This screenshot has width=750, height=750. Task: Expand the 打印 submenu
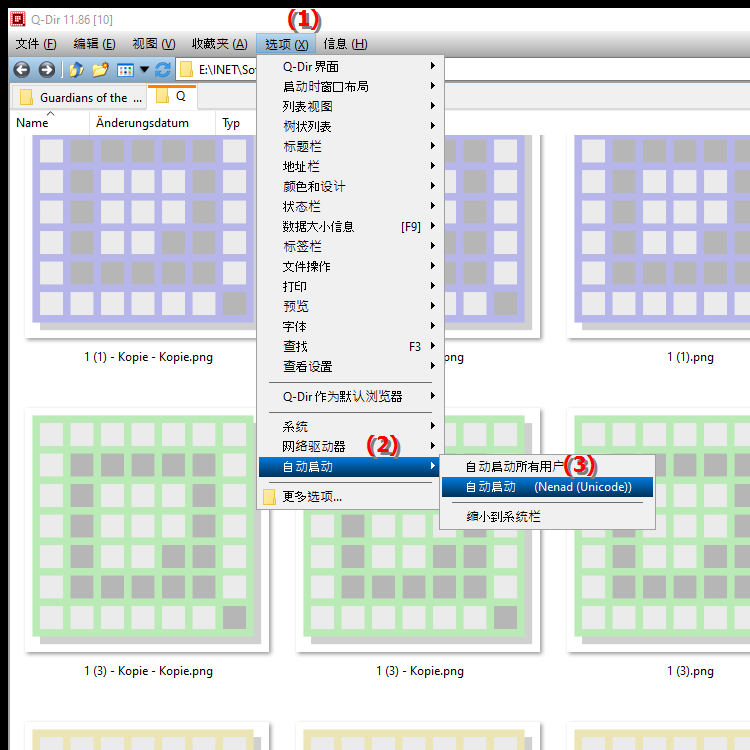(350, 286)
